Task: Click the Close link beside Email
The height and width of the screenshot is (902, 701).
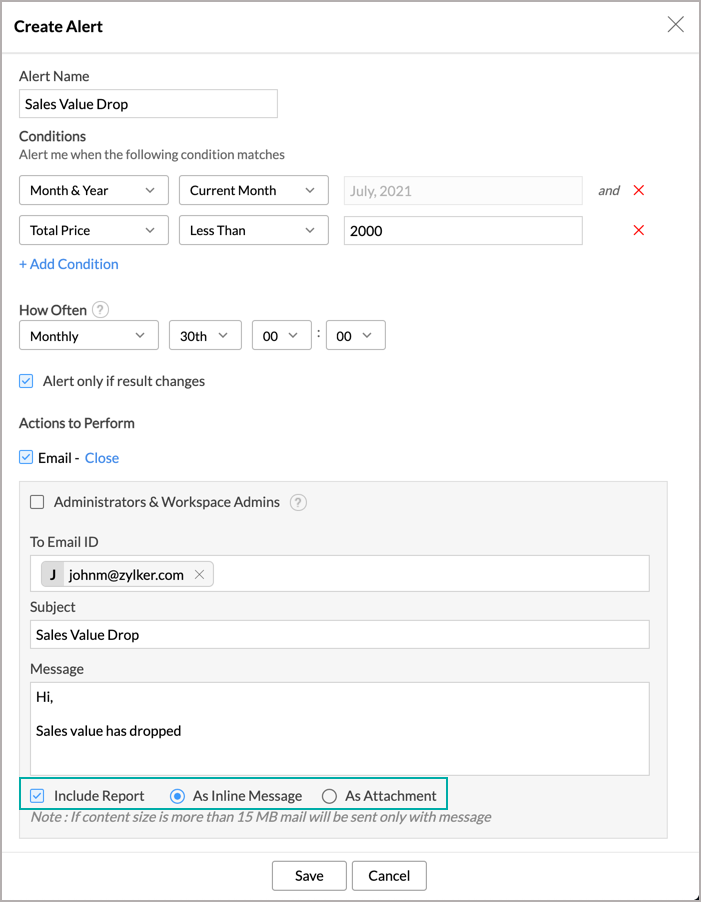Action: 102,458
